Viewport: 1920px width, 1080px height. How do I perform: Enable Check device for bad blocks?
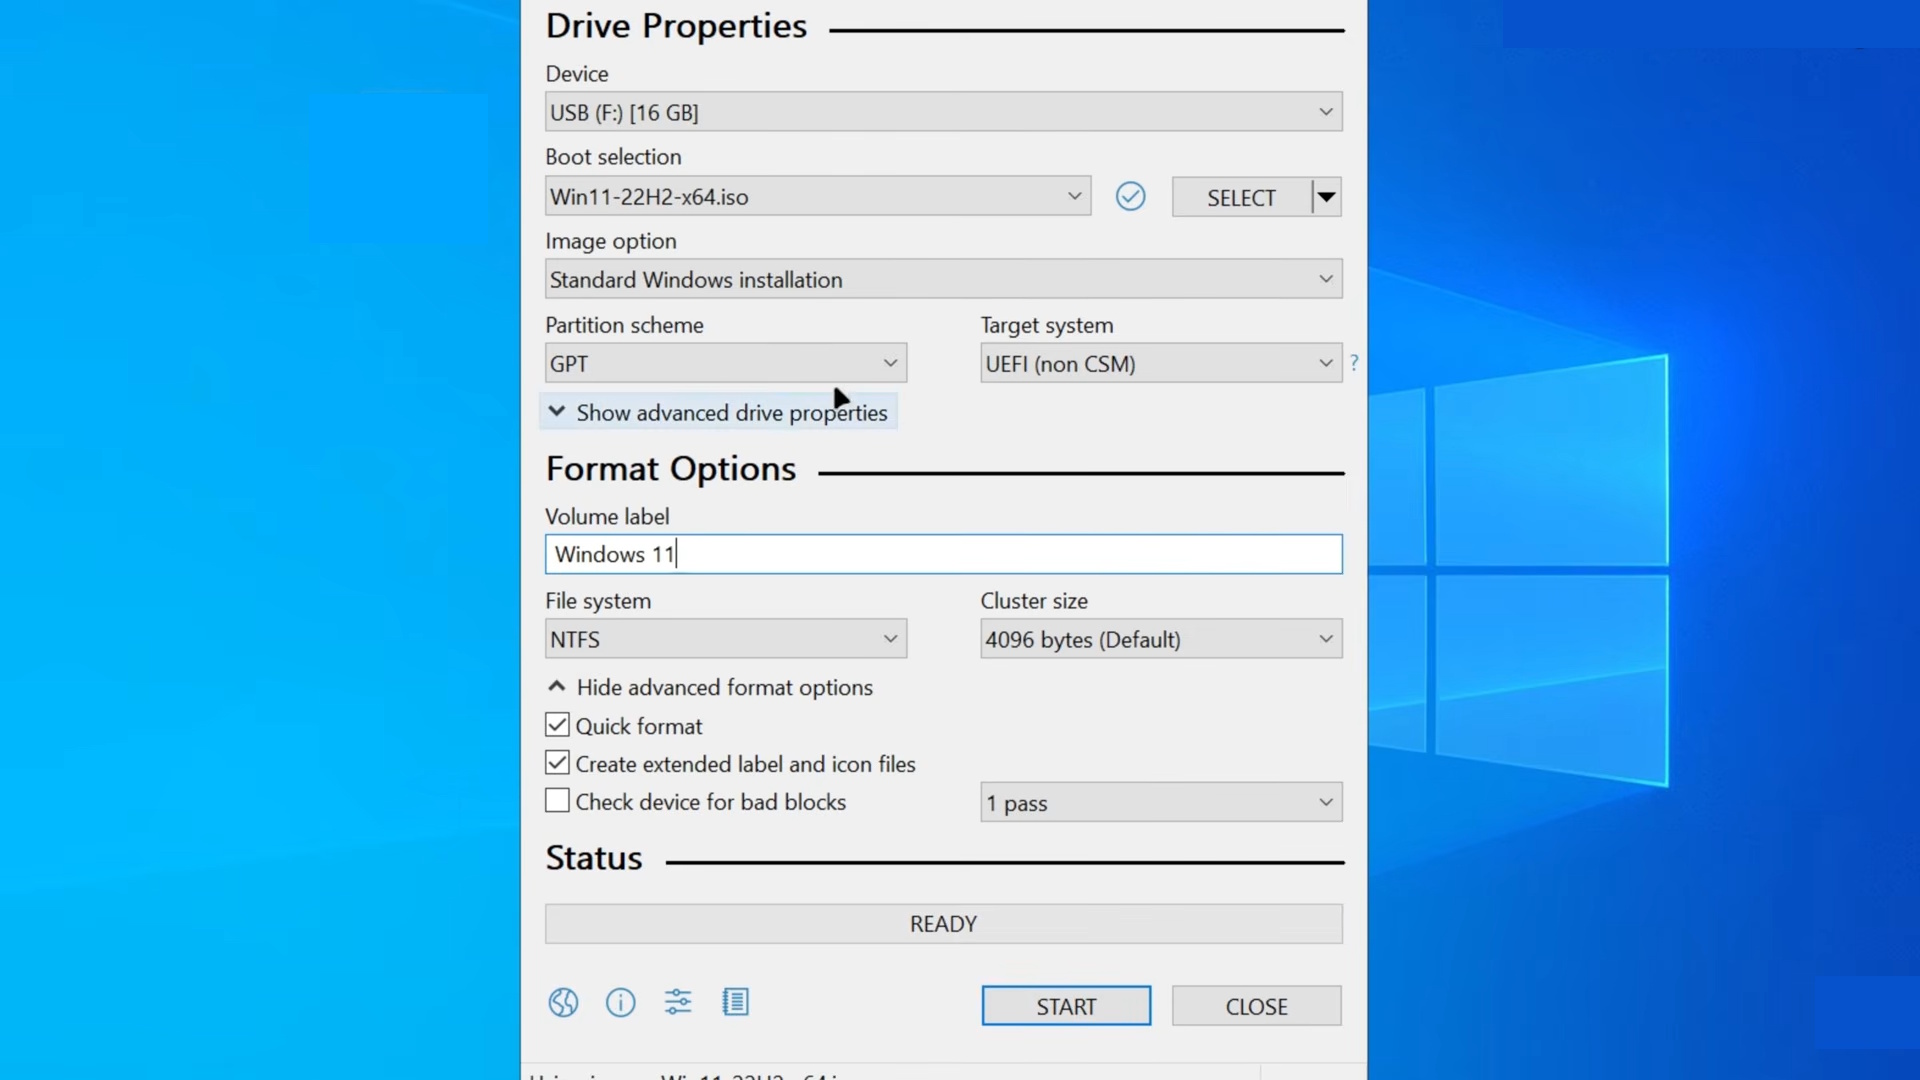[557, 800]
